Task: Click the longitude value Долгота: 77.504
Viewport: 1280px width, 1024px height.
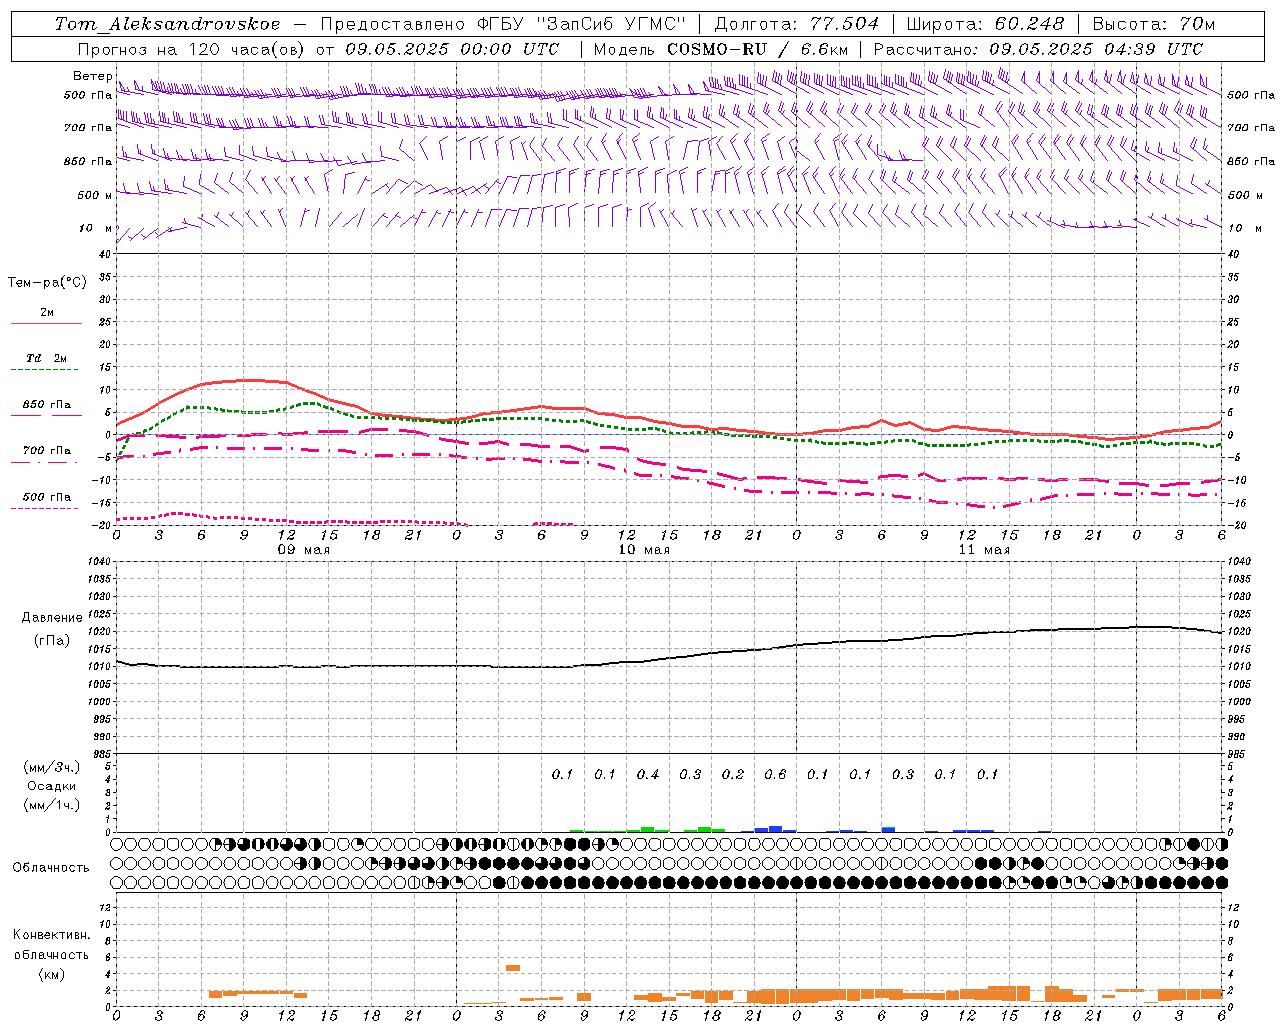Action: [798, 24]
